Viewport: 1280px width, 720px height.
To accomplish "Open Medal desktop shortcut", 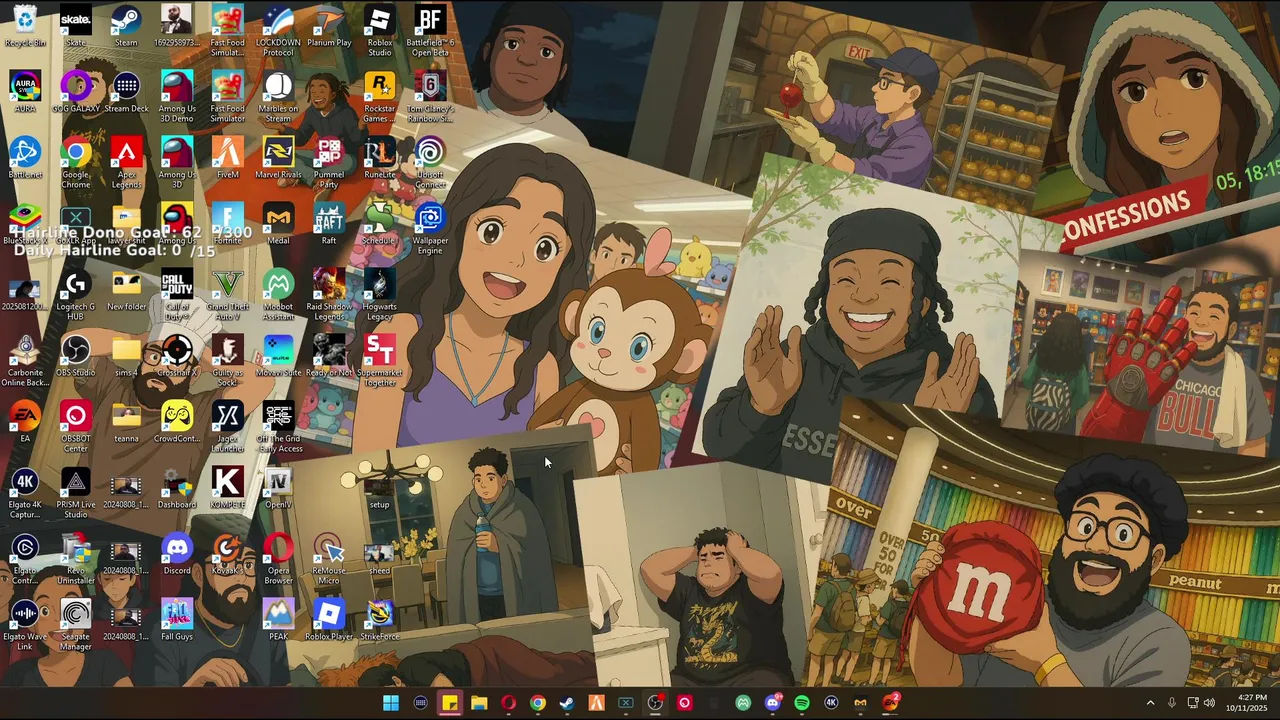I will [x=278, y=224].
